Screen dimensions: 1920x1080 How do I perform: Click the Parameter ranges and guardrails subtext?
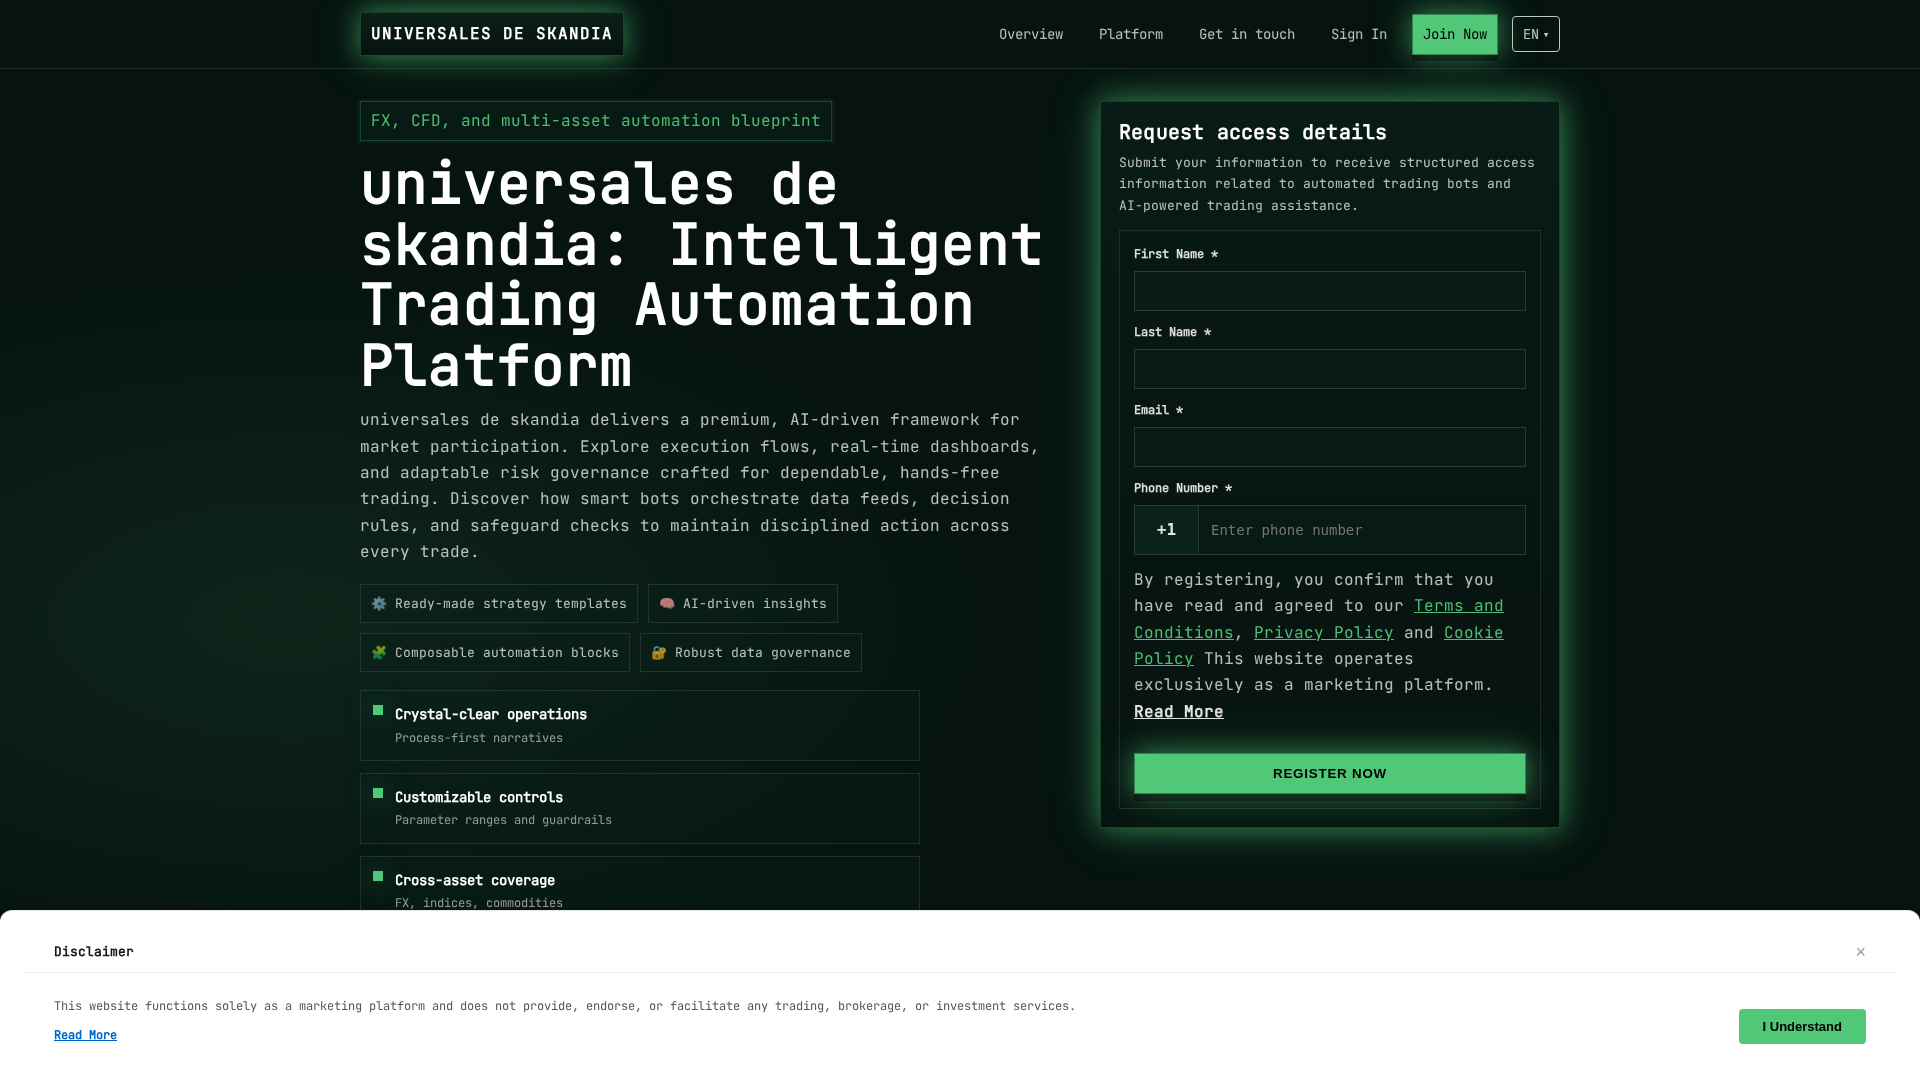tap(503, 820)
